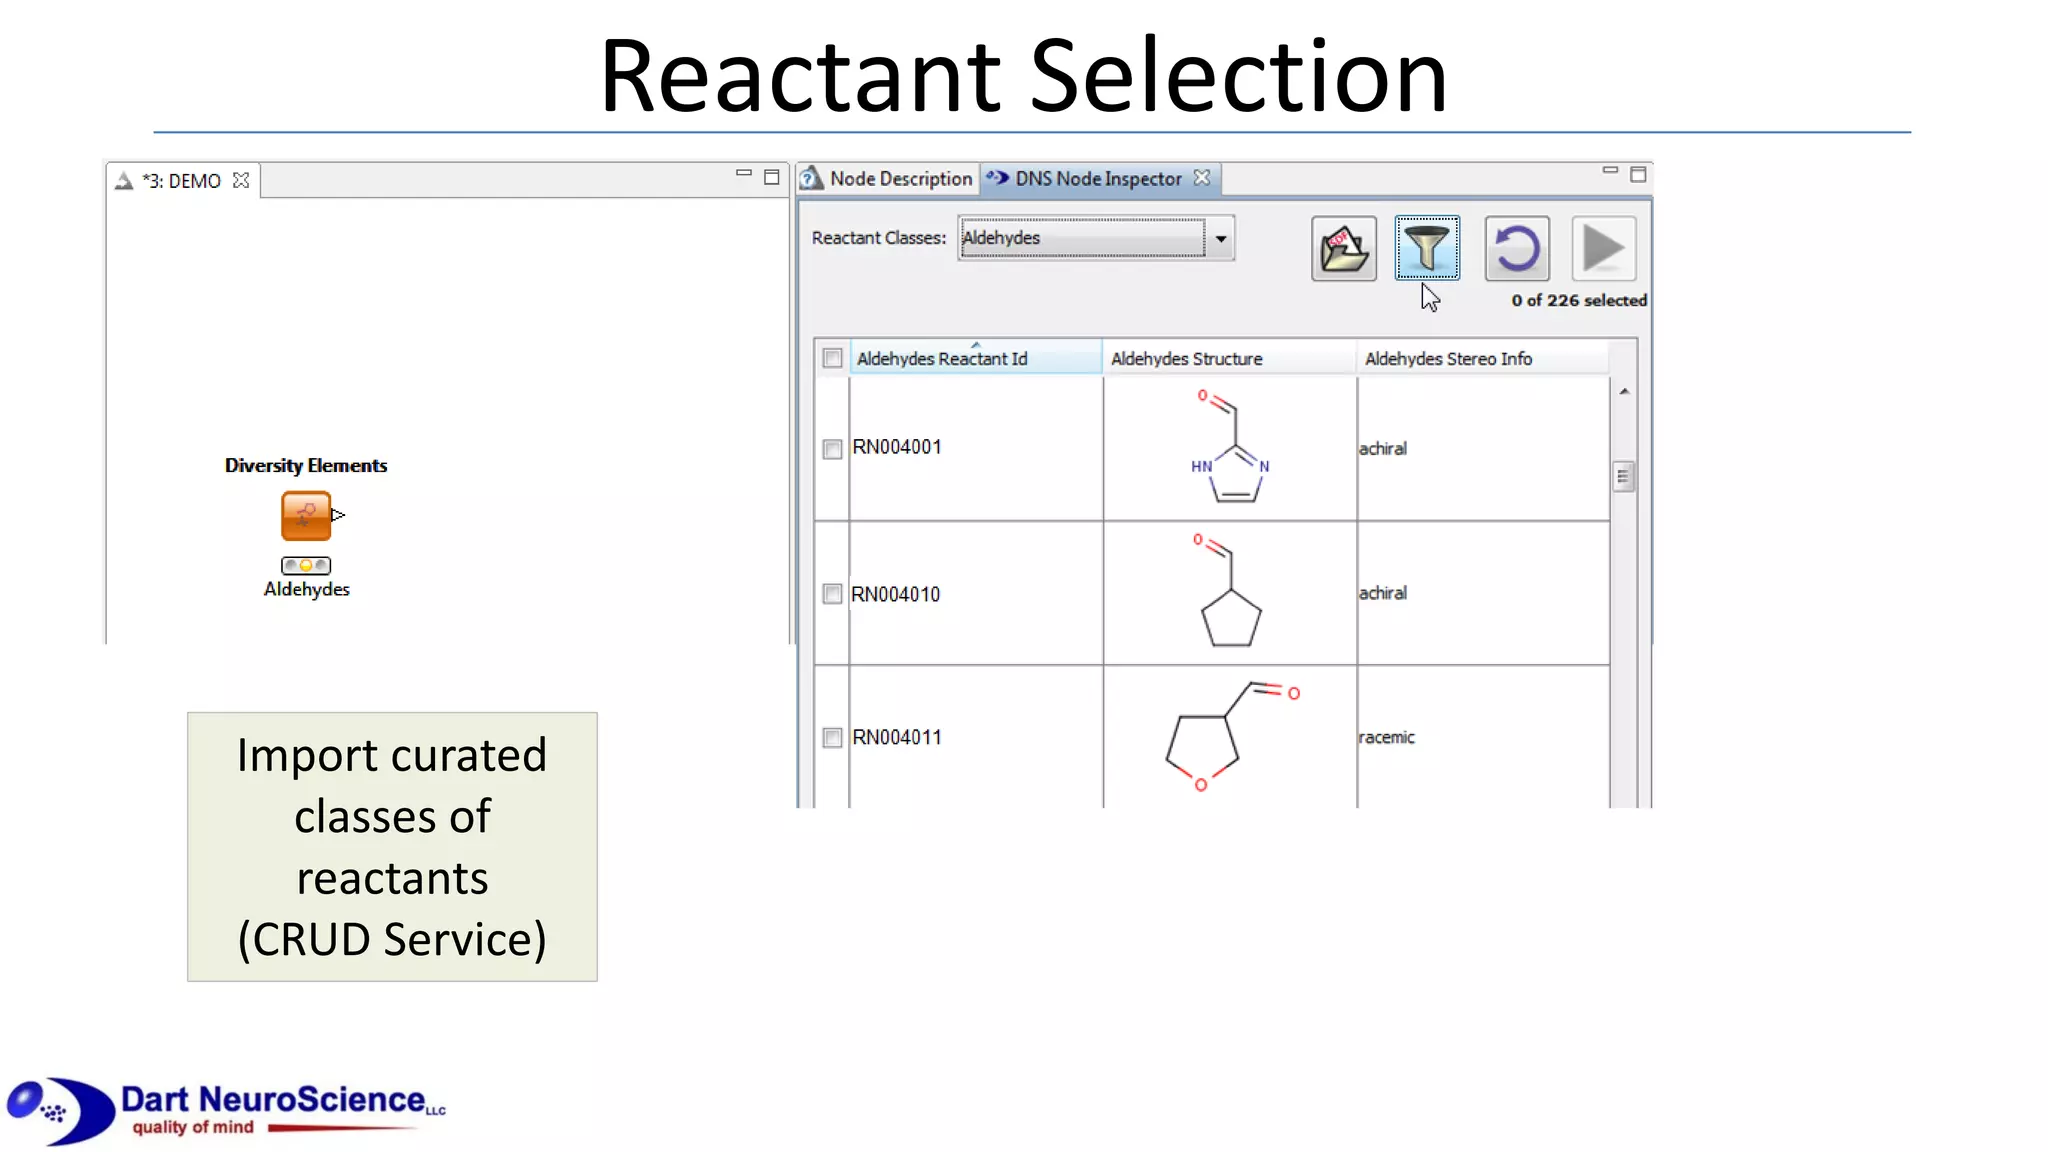
Task: Click the grey play/execute button
Action: pyautogui.click(x=1603, y=248)
